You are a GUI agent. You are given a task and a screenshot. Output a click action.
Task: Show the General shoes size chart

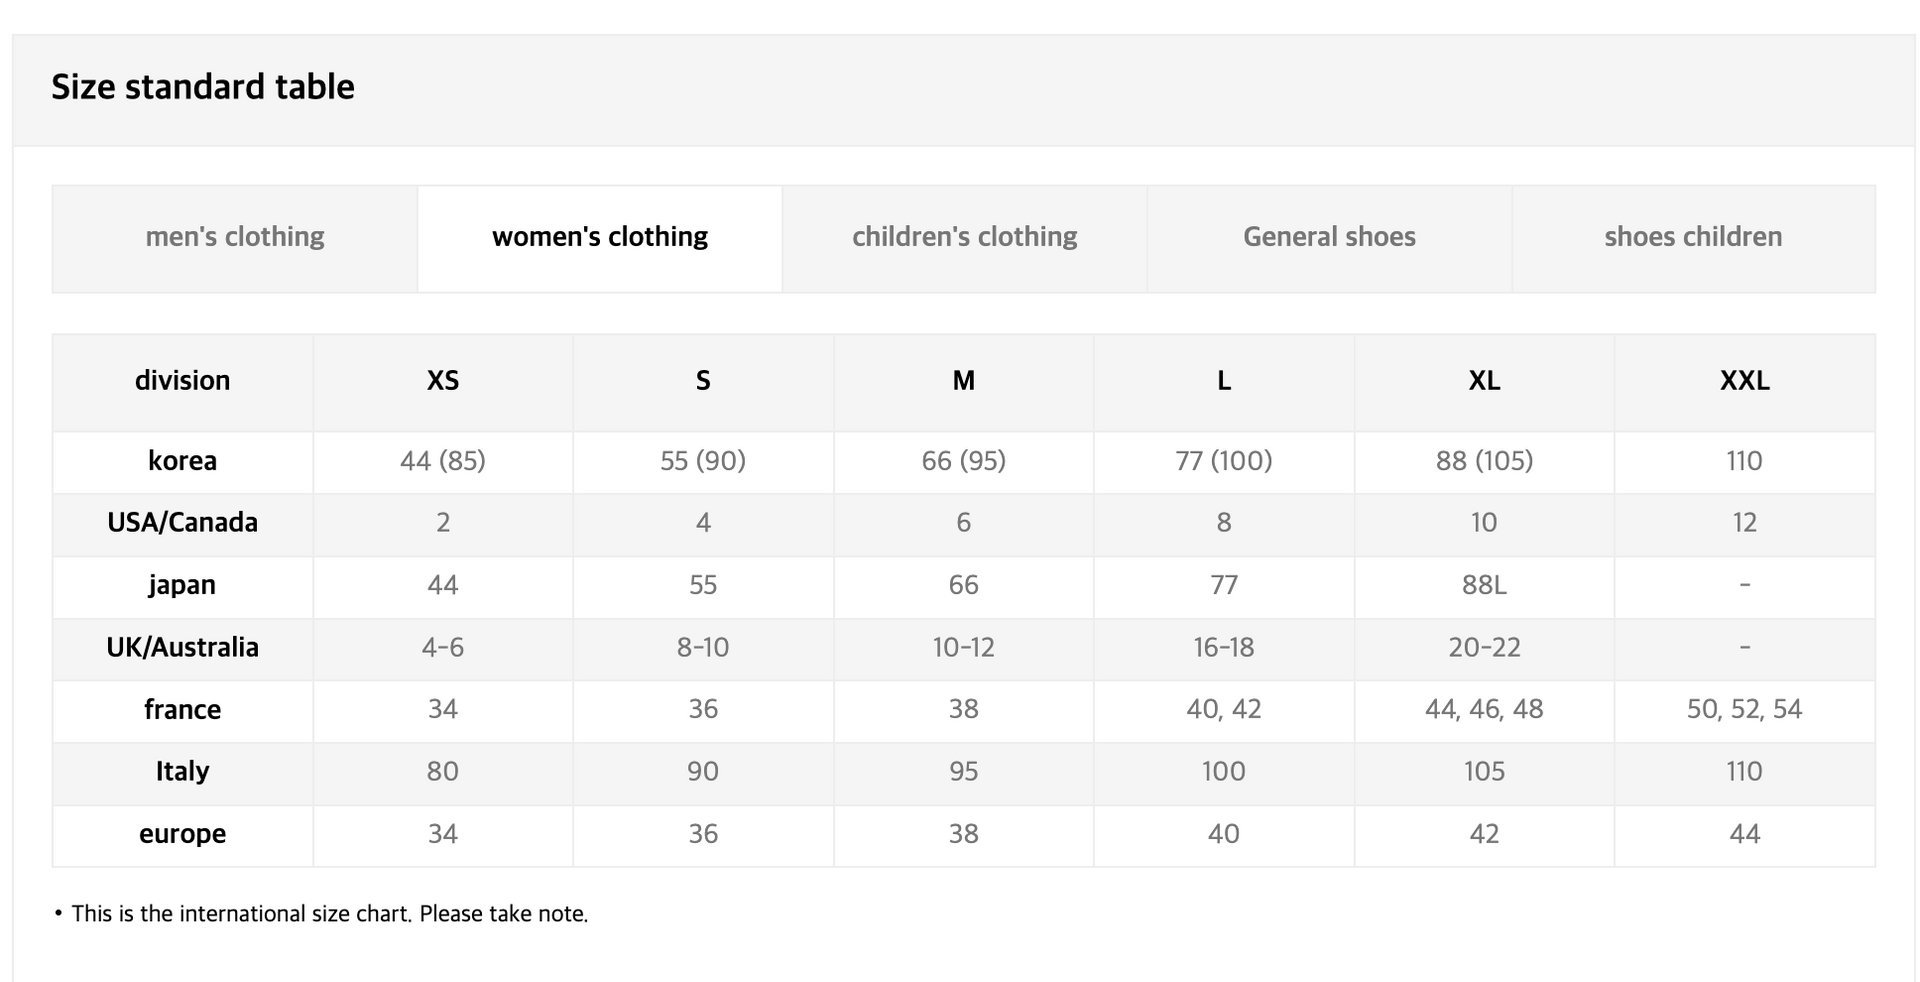1329,238
